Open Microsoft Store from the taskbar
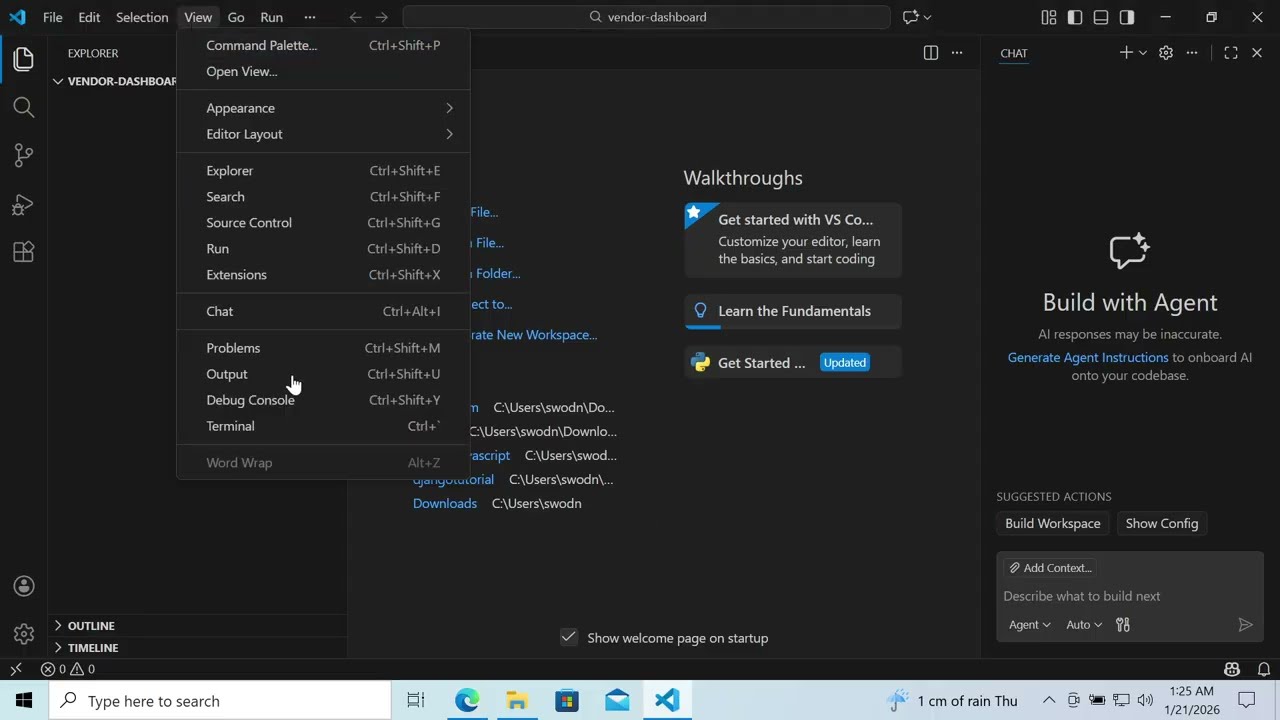Viewport: 1280px width, 720px height. pos(567,701)
